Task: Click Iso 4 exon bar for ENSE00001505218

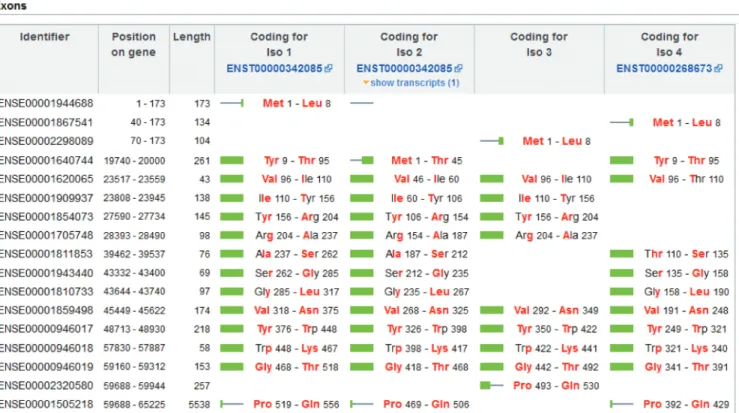Action: click(622, 404)
